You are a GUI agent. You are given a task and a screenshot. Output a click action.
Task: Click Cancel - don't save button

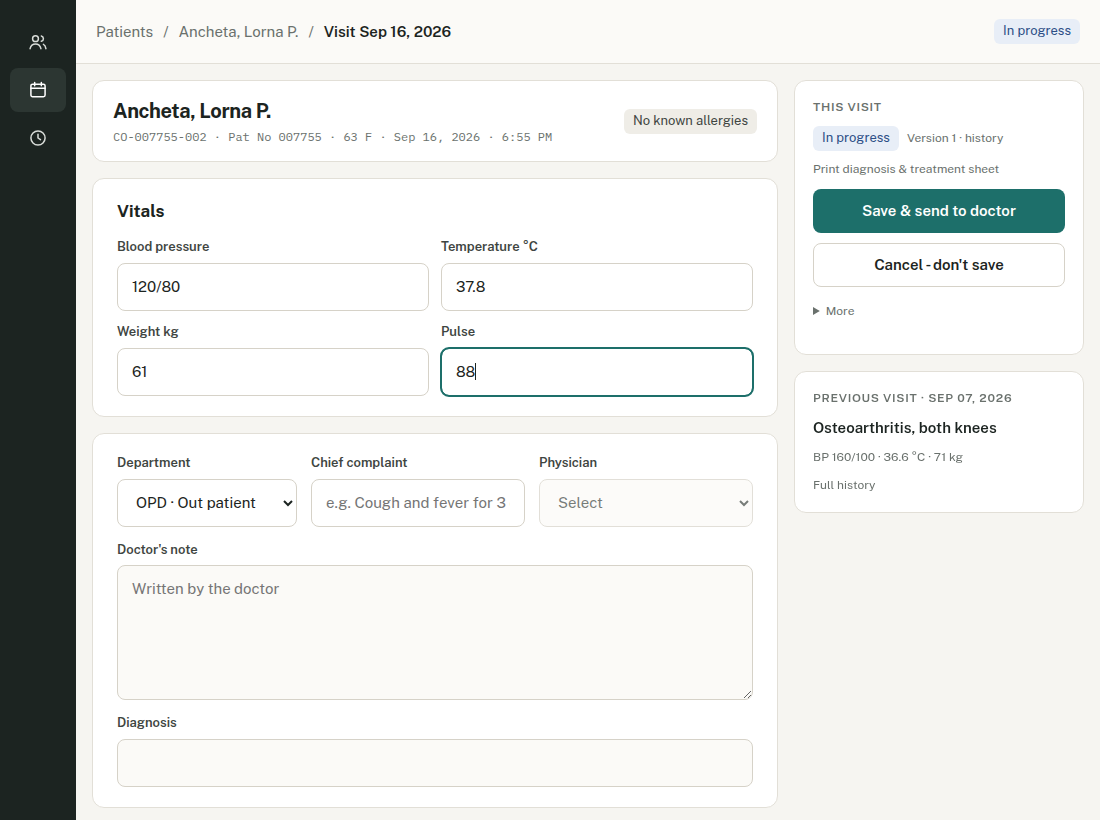pos(939,265)
